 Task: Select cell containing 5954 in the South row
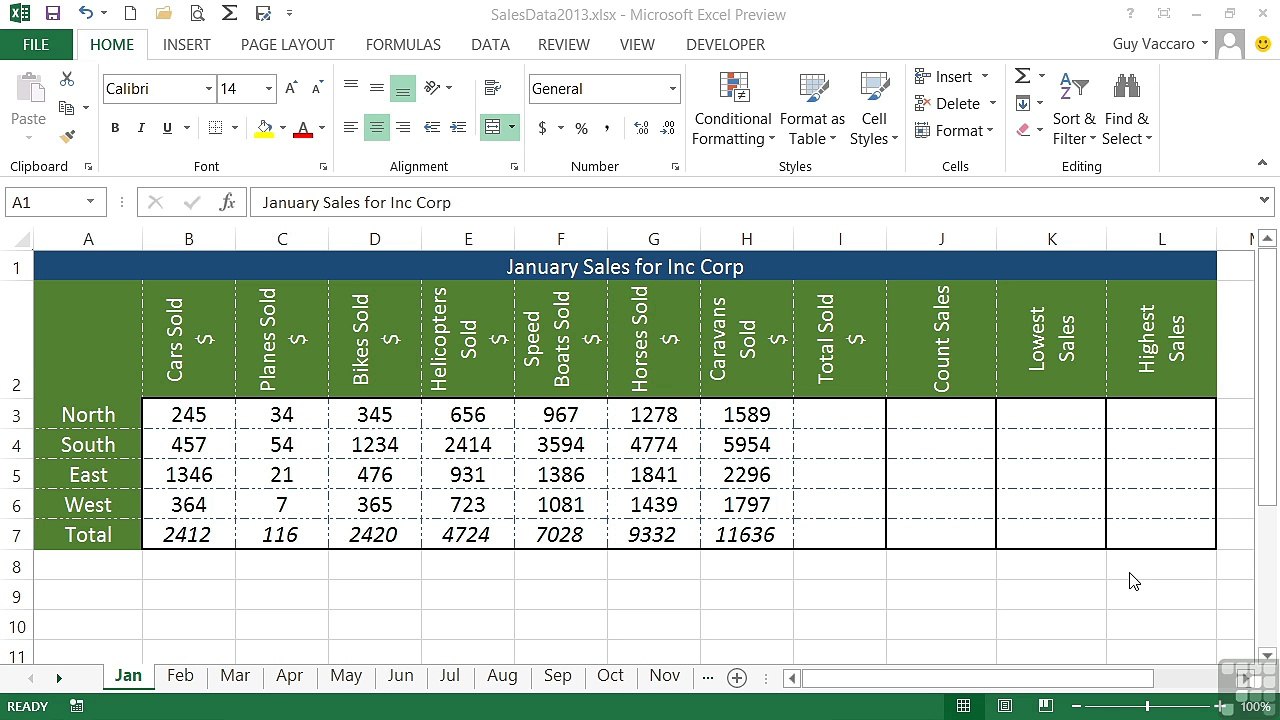click(747, 445)
